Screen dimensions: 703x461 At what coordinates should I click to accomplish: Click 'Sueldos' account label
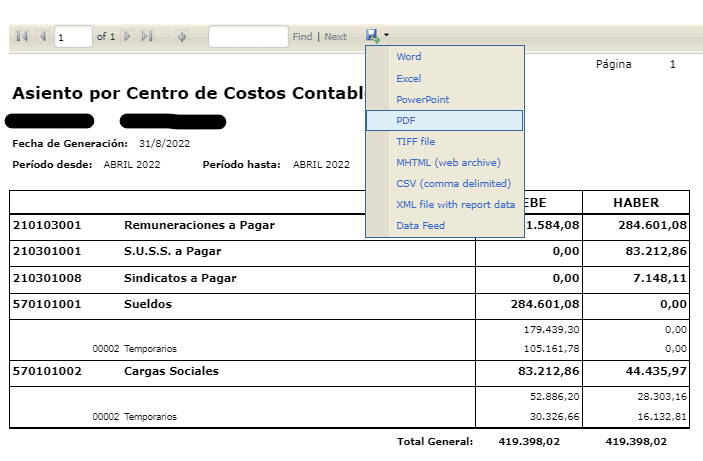click(x=148, y=304)
